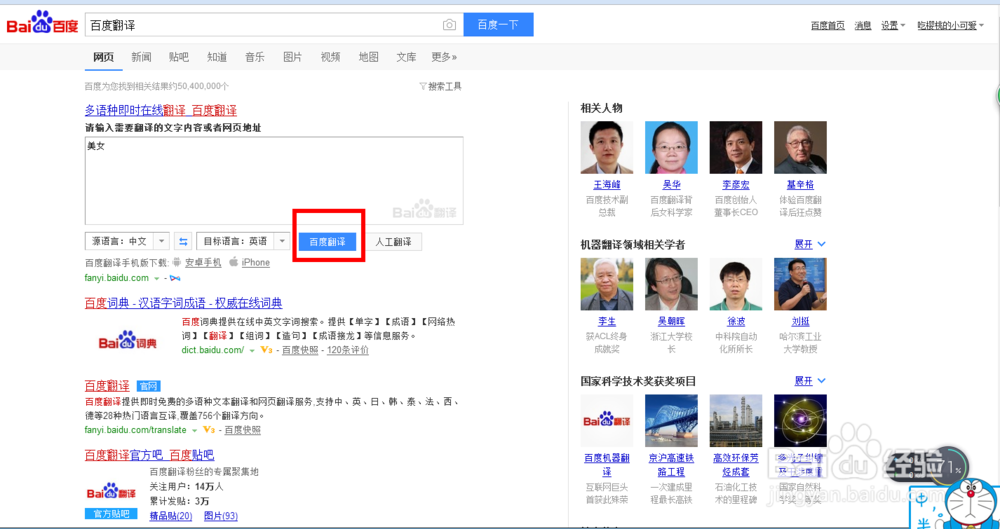This screenshot has height=529, width=1000.
Task: Open 百度翻译官方吧 result link
Action: click(149, 455)
